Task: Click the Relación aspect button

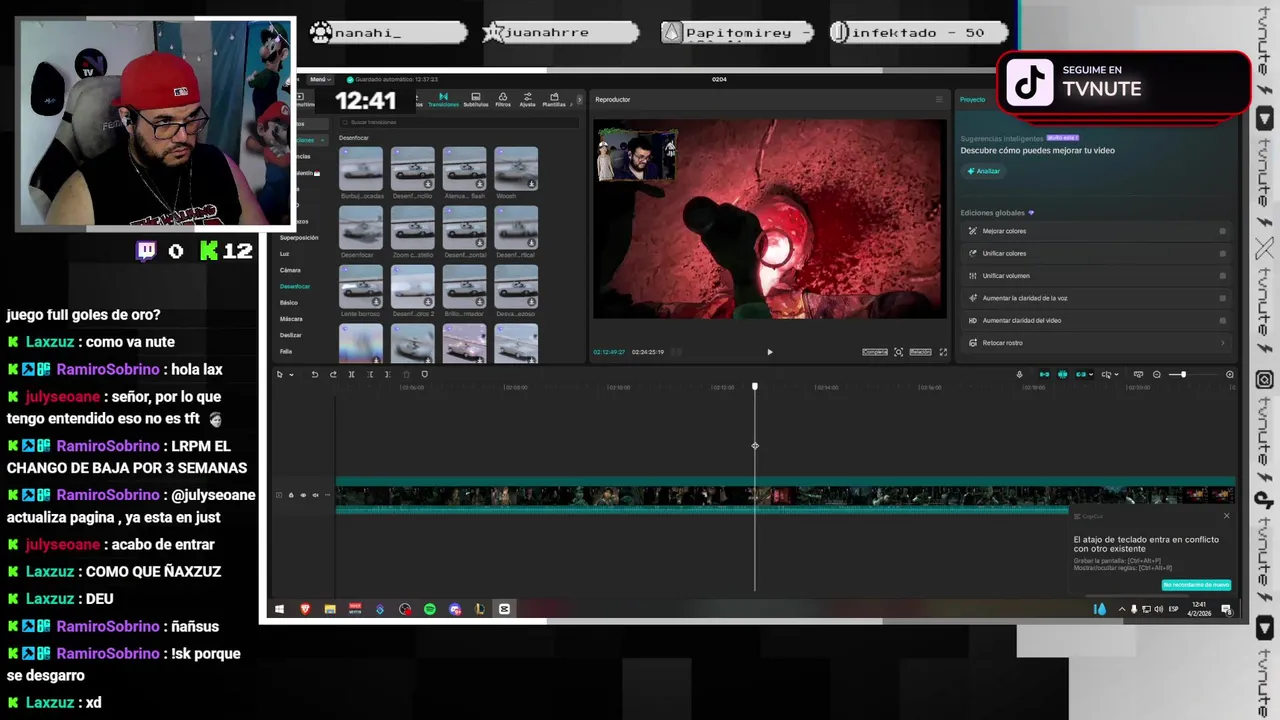Action: [x=920, y=352]
